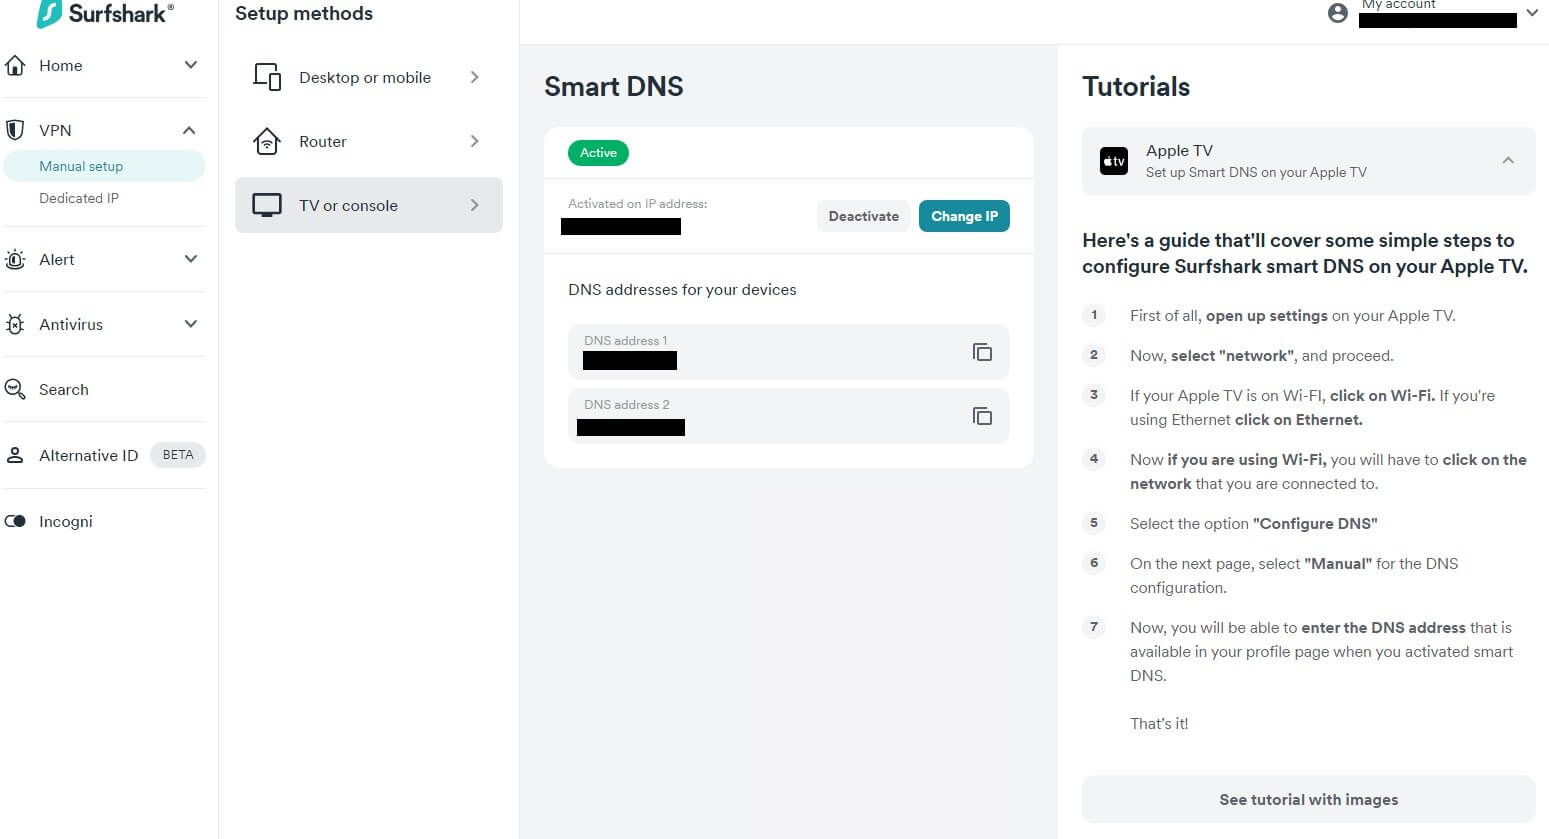The height and width of the screenshot is (839, 1549).
Task: Click the VPN label in sidebar
Action: point(55,130)
